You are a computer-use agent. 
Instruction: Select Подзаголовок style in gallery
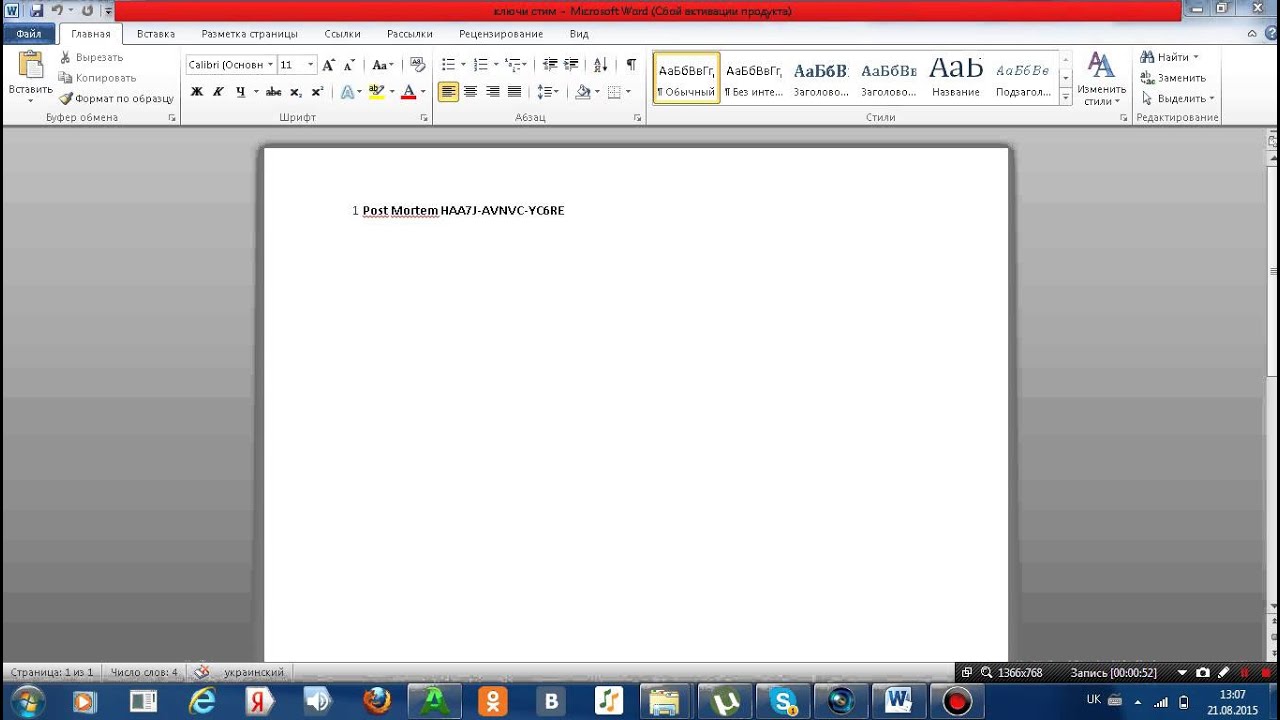(x=1023, y=78)
